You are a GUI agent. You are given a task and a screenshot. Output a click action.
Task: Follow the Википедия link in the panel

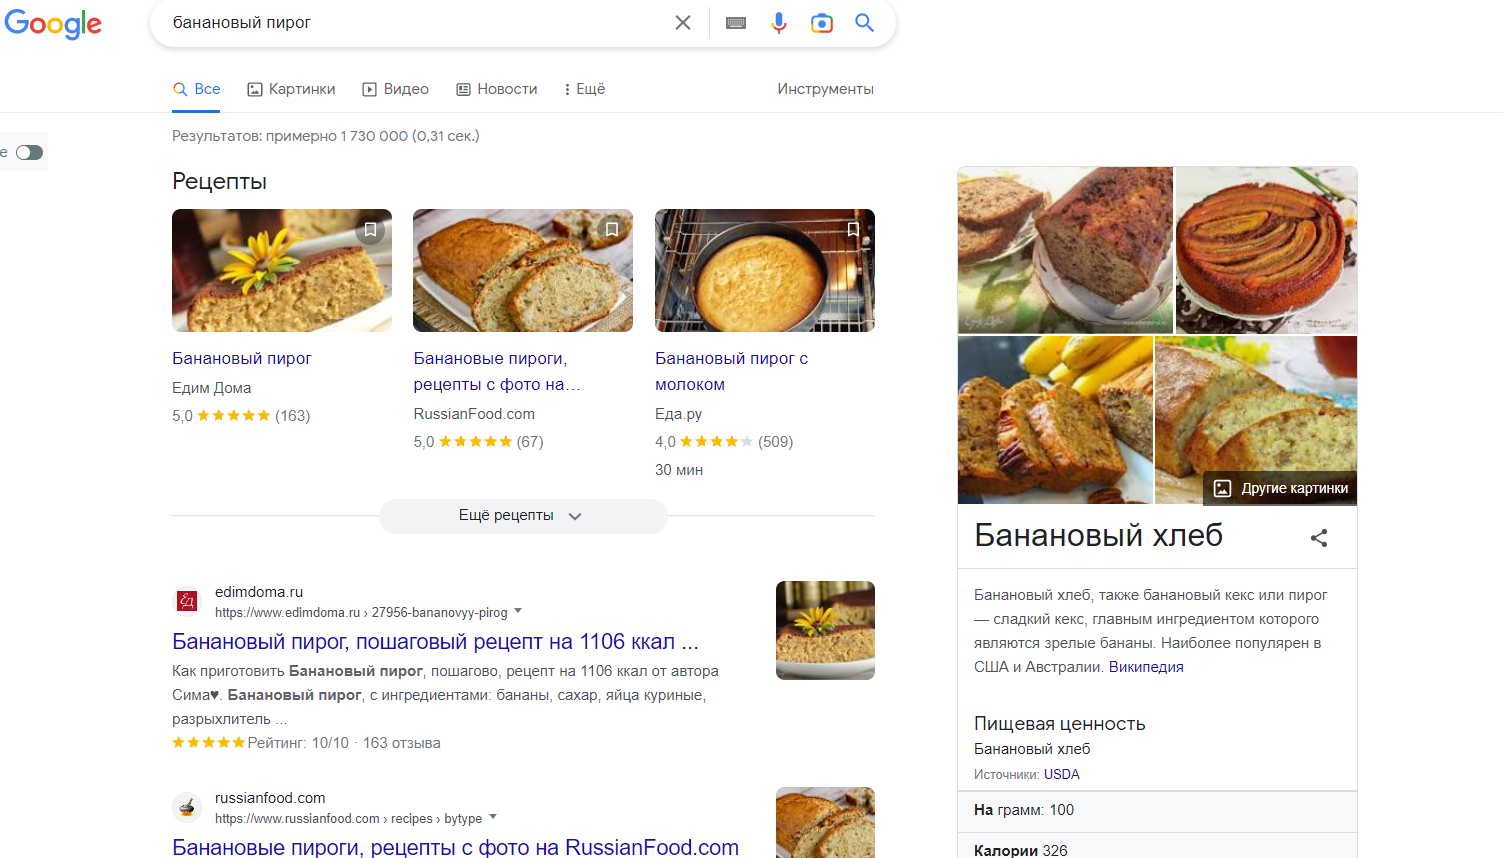(x=1146, y=667)
